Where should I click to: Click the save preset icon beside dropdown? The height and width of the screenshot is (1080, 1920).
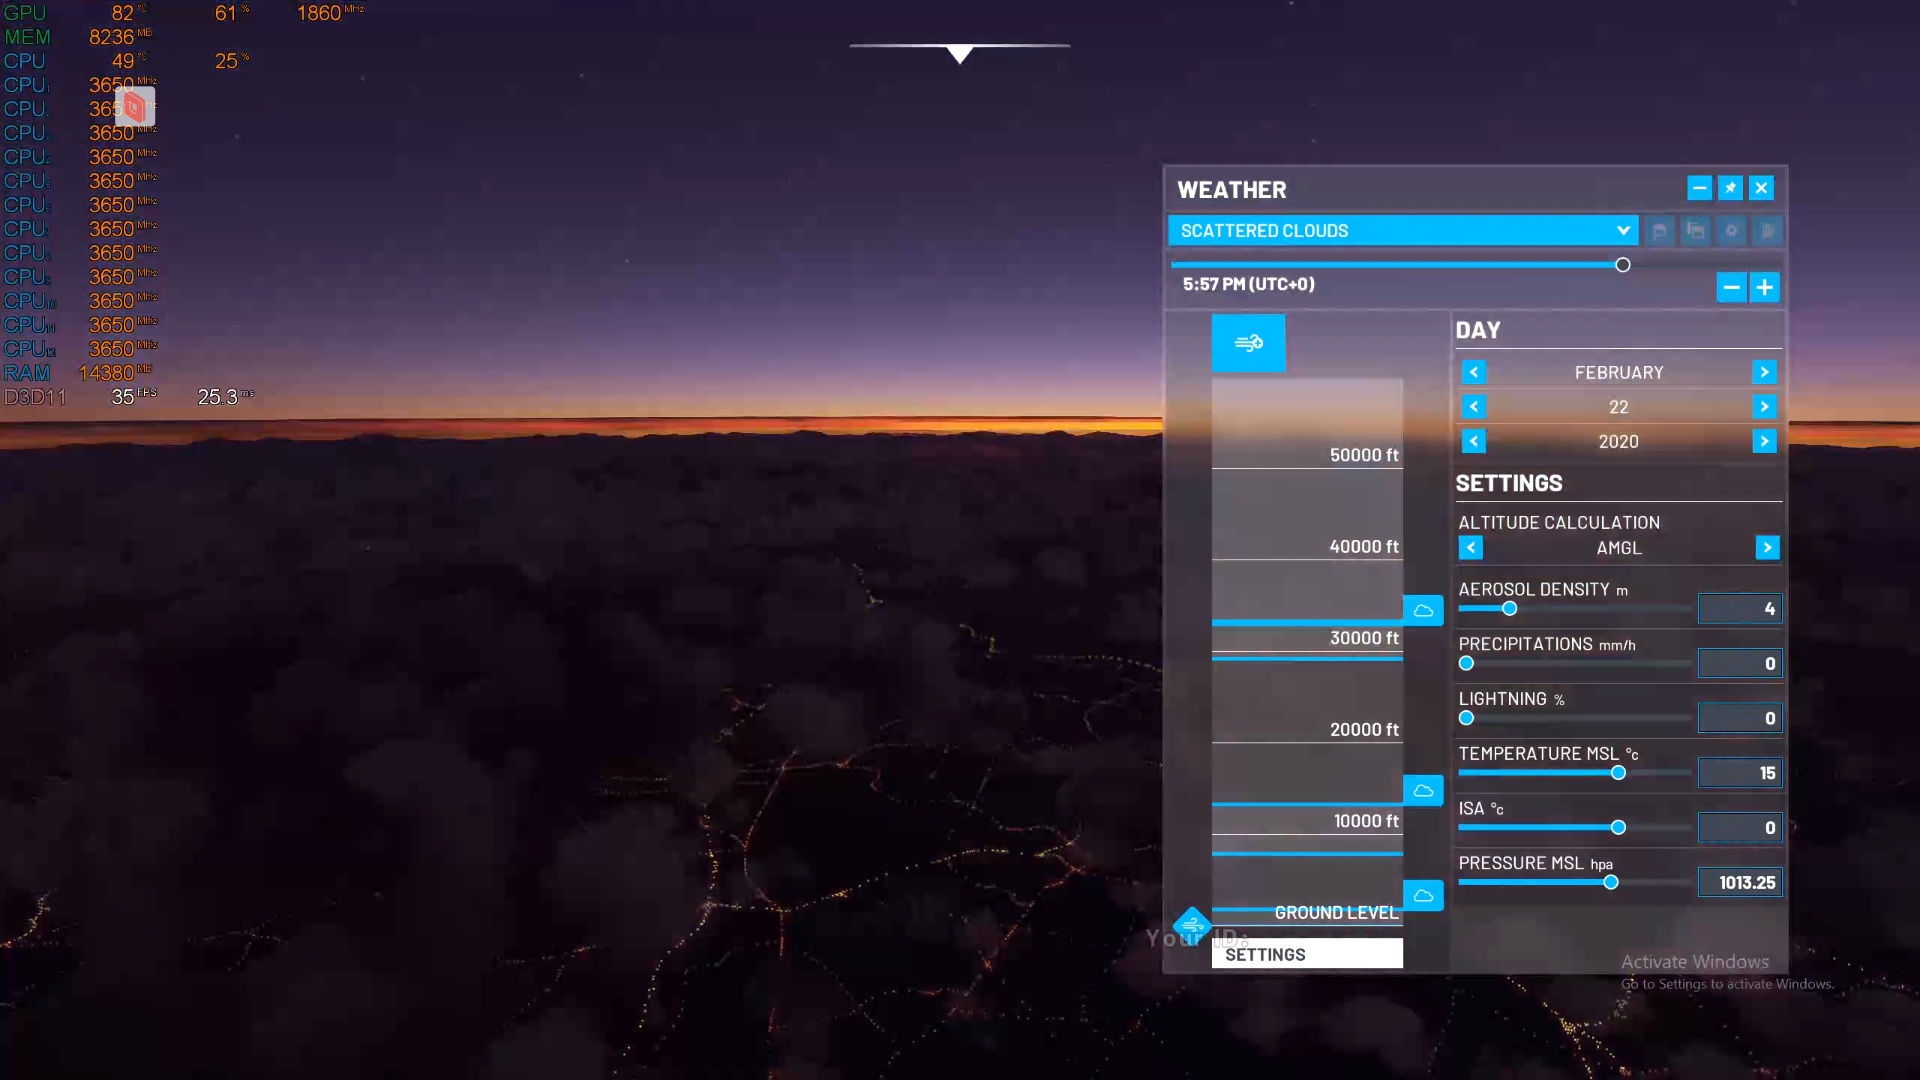1659,231
